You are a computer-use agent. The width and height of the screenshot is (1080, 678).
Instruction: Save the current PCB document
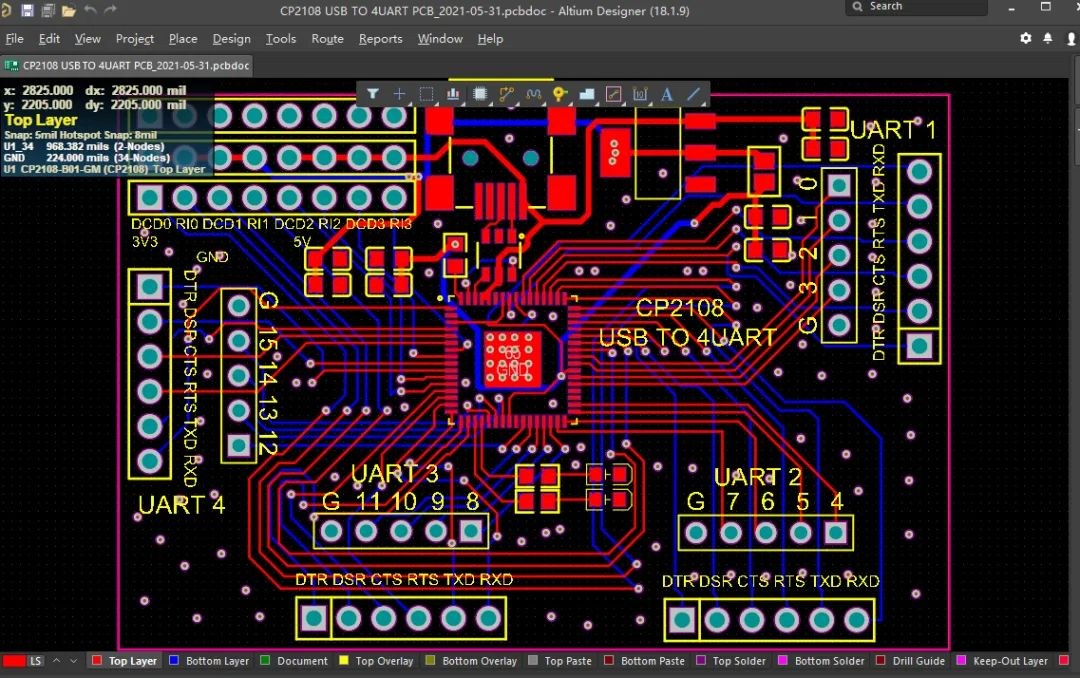(x=28, y=10)
